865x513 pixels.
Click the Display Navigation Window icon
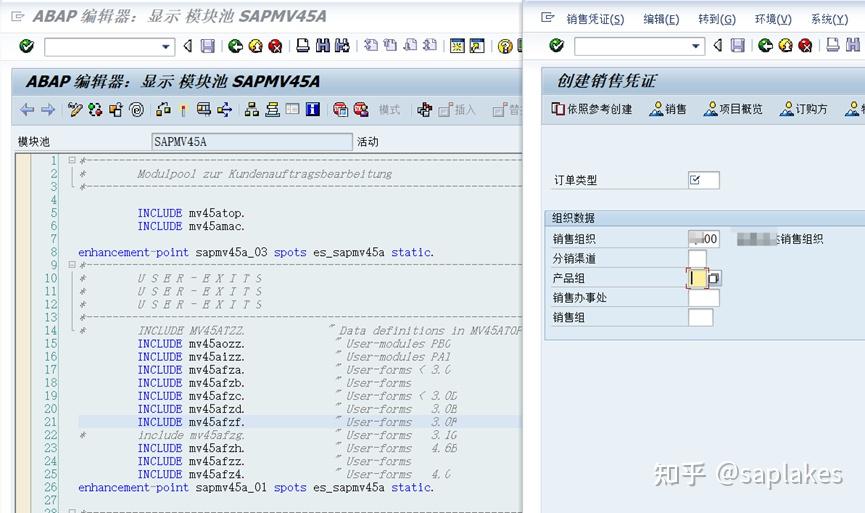tap(272, 110)
